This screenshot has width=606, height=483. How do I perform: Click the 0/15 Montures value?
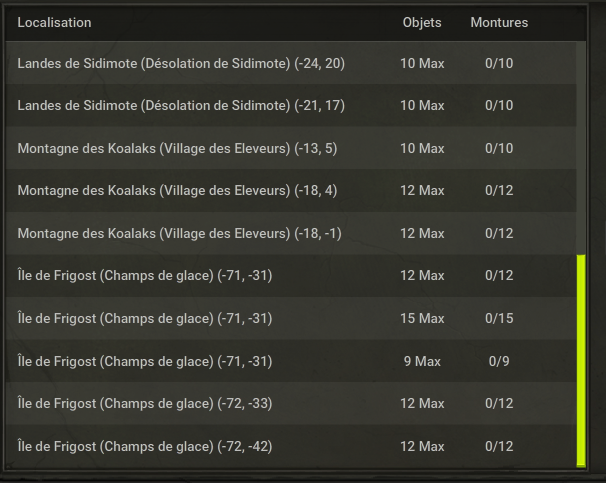coord(499,318)
